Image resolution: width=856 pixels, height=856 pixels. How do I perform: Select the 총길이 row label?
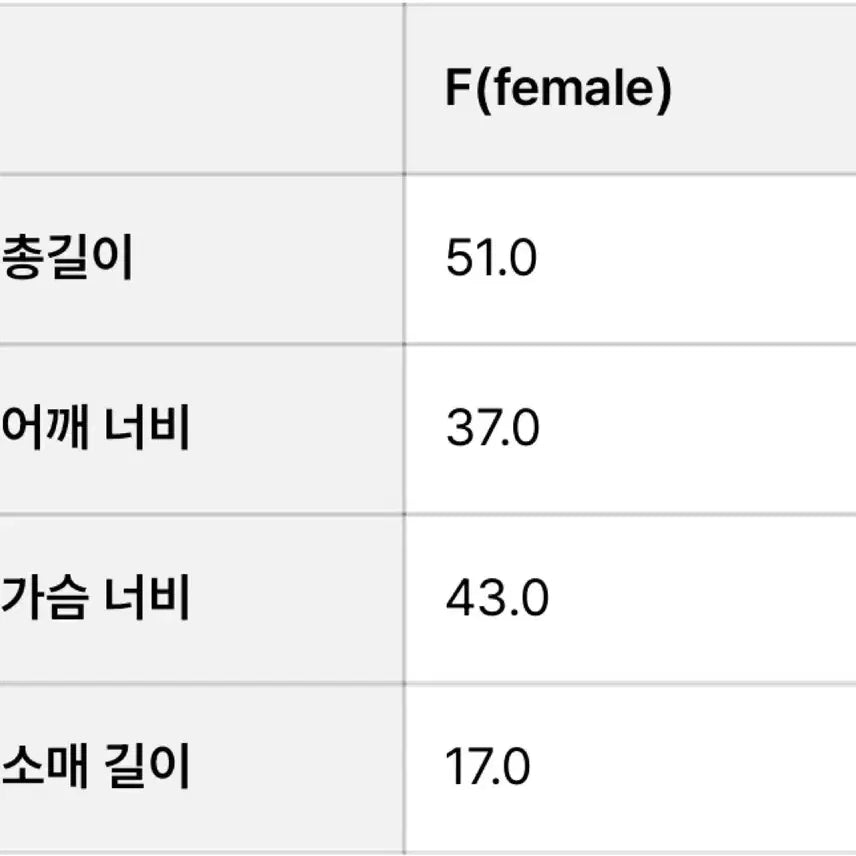pos(68,259)
